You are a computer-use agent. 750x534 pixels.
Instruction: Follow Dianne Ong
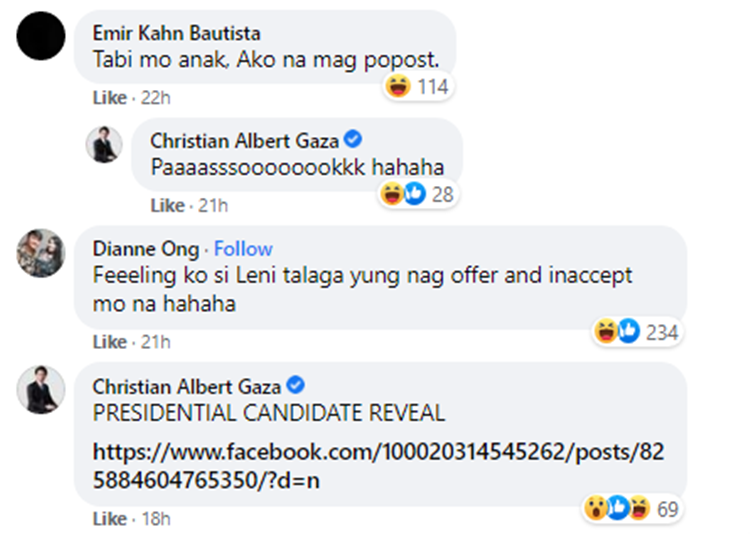[243, 249]
